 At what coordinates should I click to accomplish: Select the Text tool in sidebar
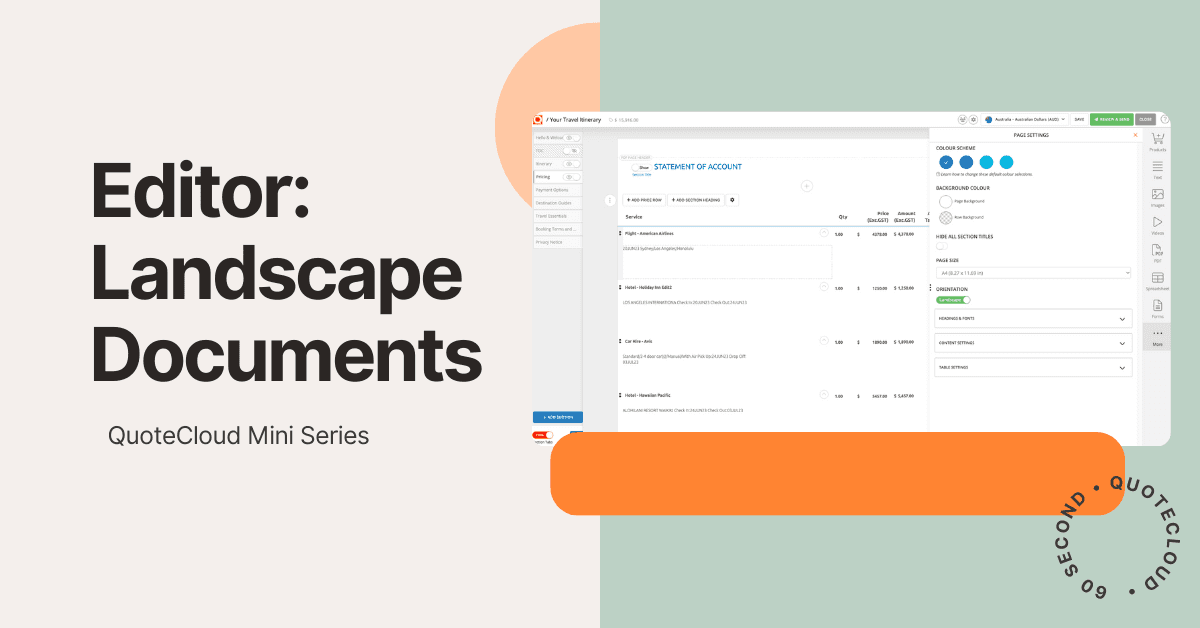[x=1157, y=168]
